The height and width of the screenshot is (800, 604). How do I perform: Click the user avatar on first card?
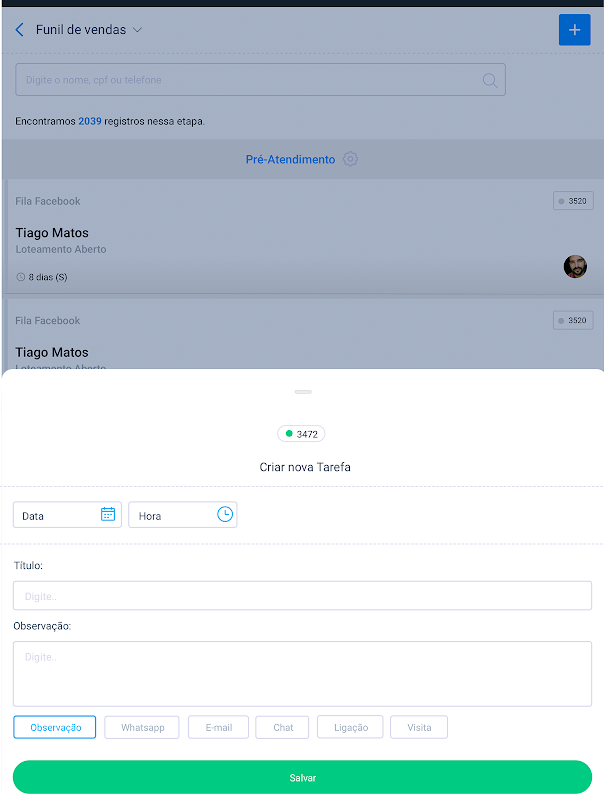point(575,266)
